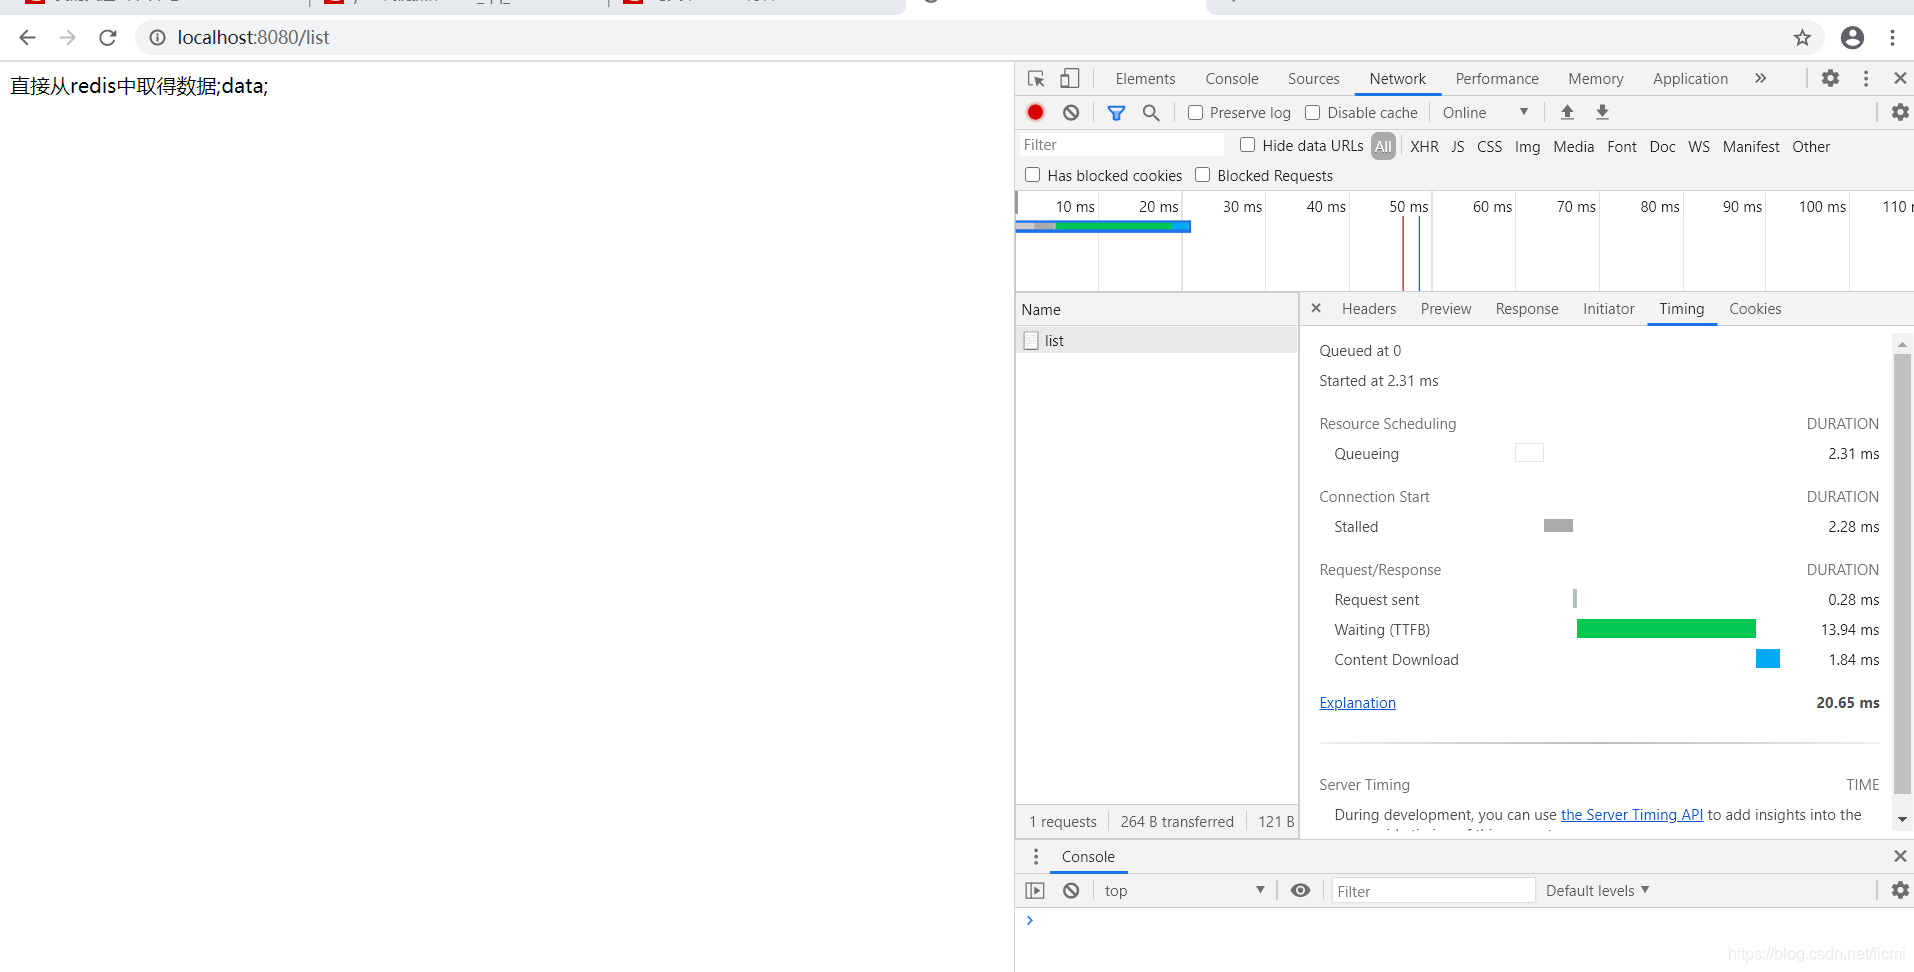Check Blocked Requests
Viewport: 1914px width, 972px height.
coord(1203,175)
